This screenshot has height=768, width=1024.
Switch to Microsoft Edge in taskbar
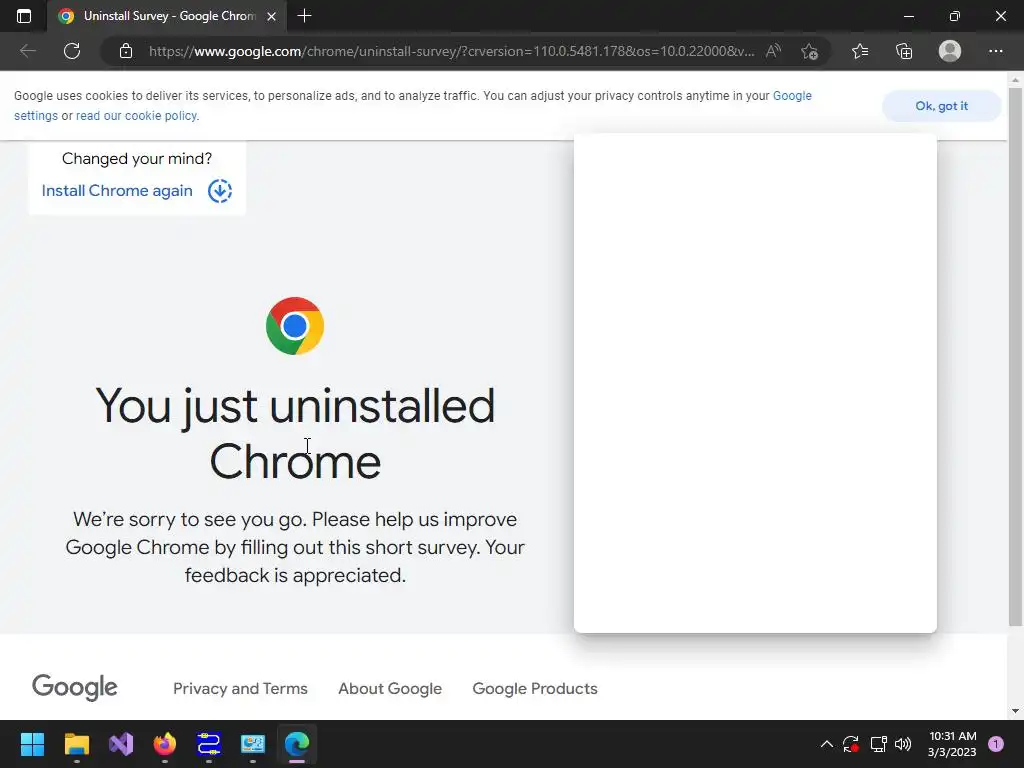(297, 744)
